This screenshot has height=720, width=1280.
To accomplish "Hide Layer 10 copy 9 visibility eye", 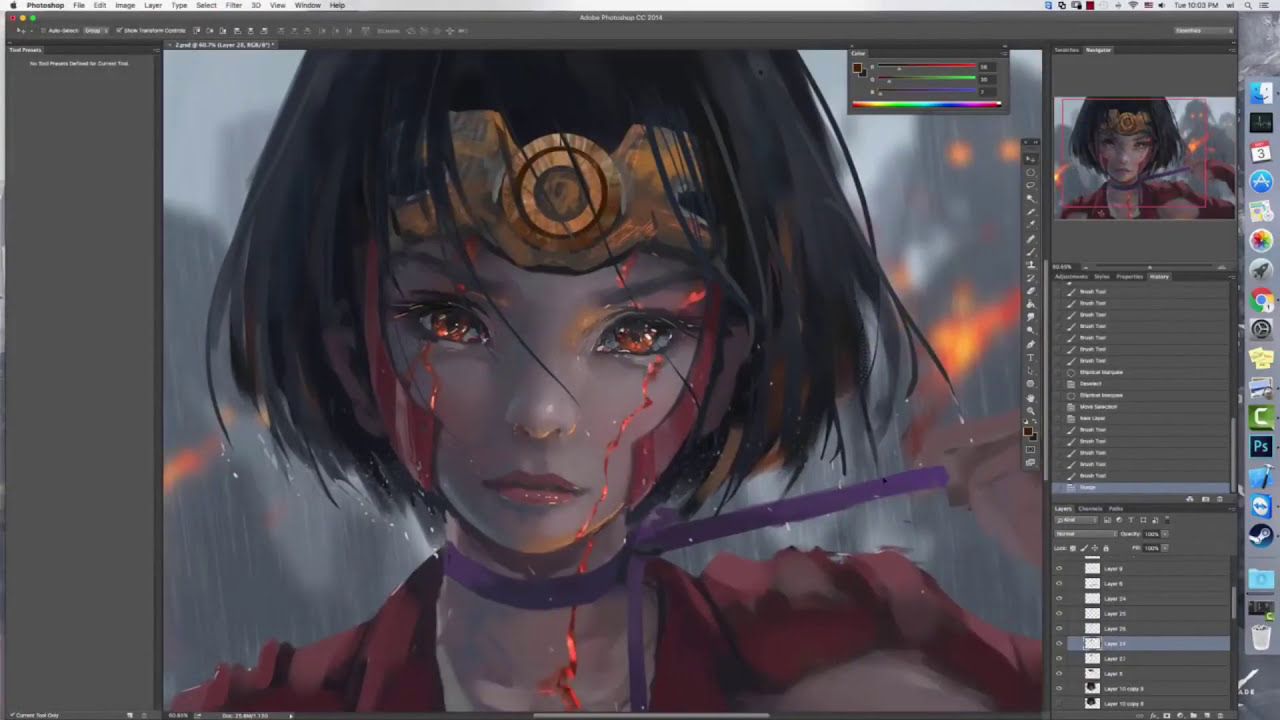I will click(x=1059, y=688).
